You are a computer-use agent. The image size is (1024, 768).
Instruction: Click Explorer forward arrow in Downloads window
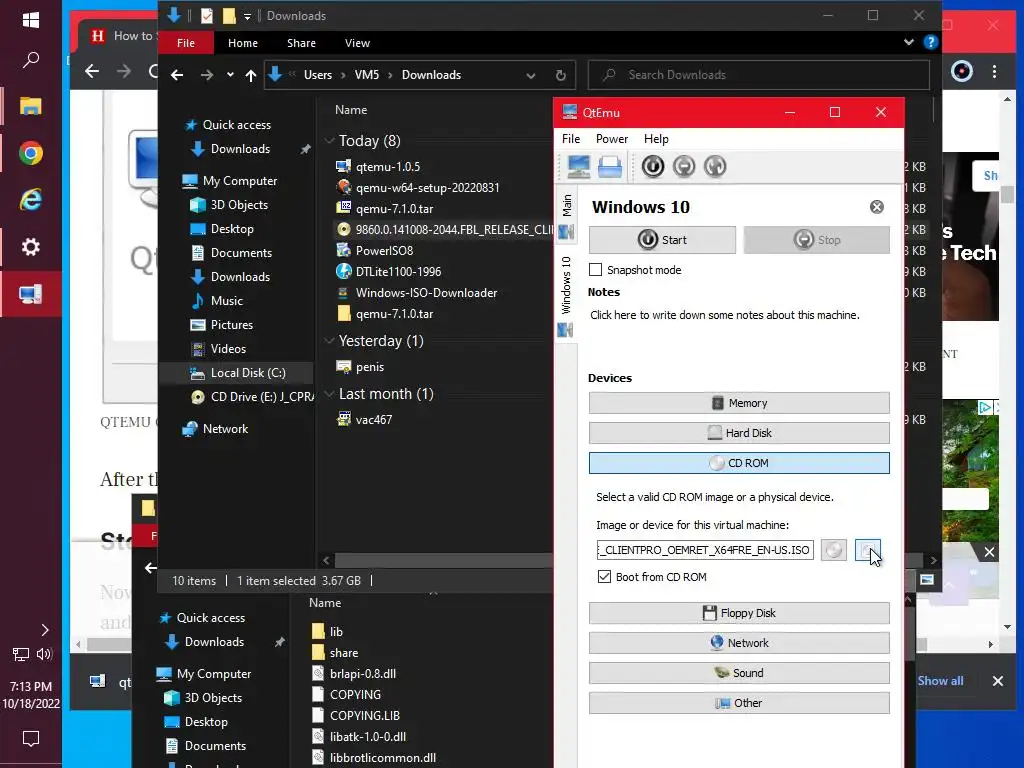[x=206, y=75]
